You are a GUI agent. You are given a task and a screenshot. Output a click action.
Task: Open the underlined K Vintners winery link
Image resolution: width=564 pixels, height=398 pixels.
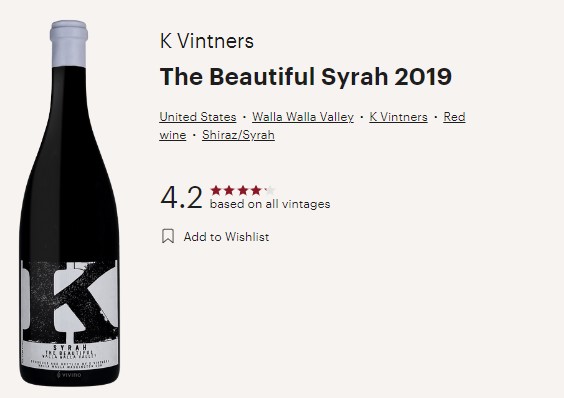point(399,117)
